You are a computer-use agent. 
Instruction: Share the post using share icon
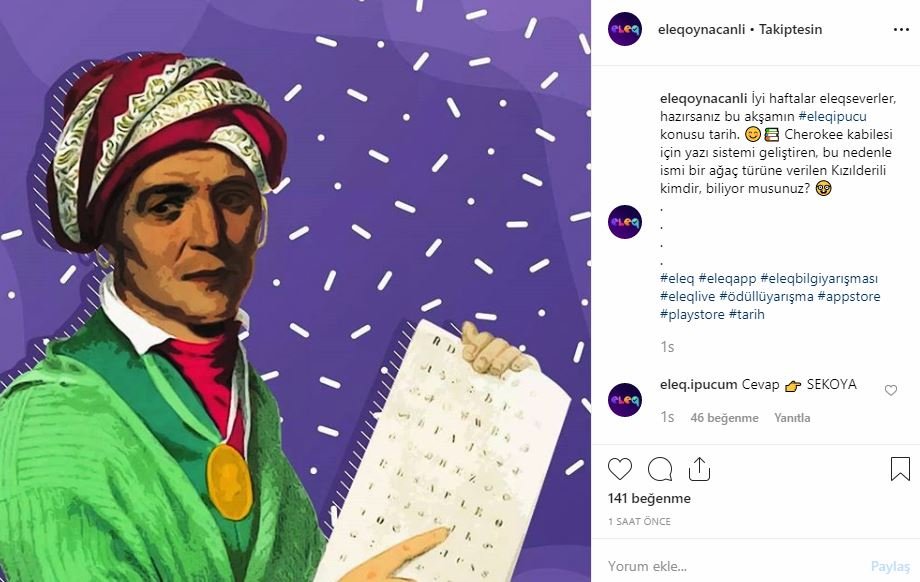point(699,469)
